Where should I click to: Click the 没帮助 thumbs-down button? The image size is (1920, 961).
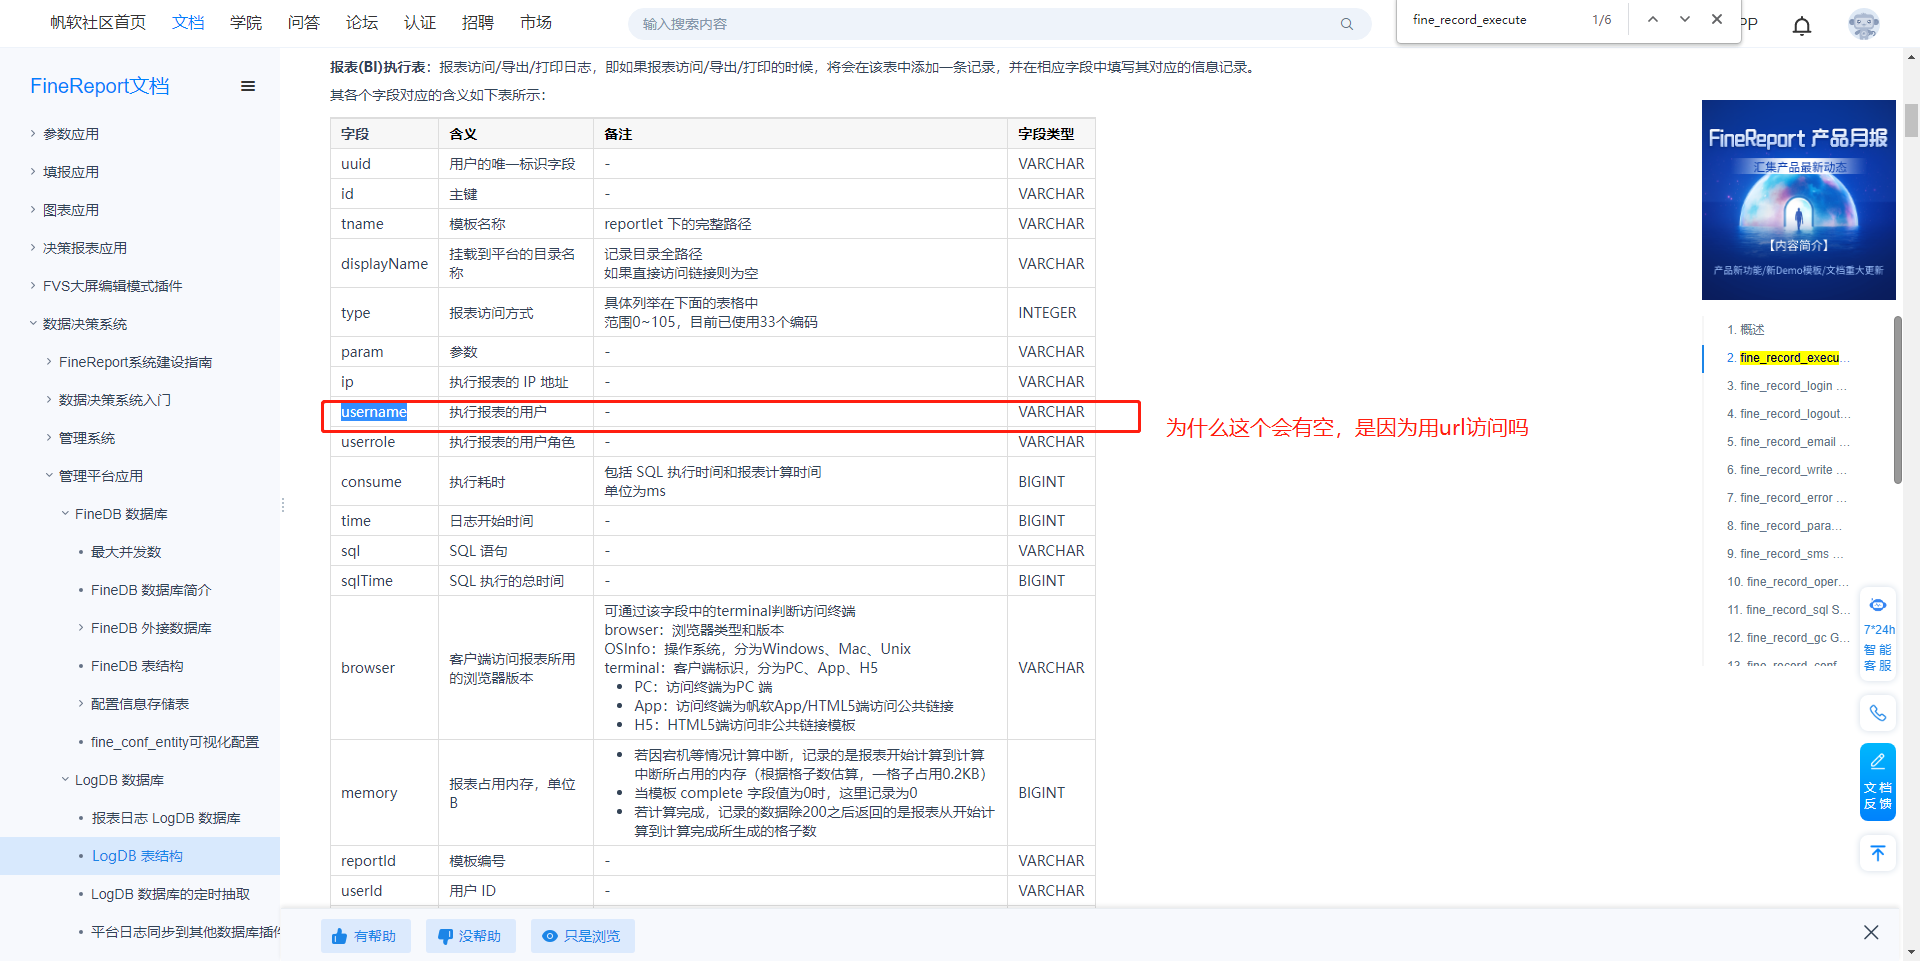(x=470, y=936)
